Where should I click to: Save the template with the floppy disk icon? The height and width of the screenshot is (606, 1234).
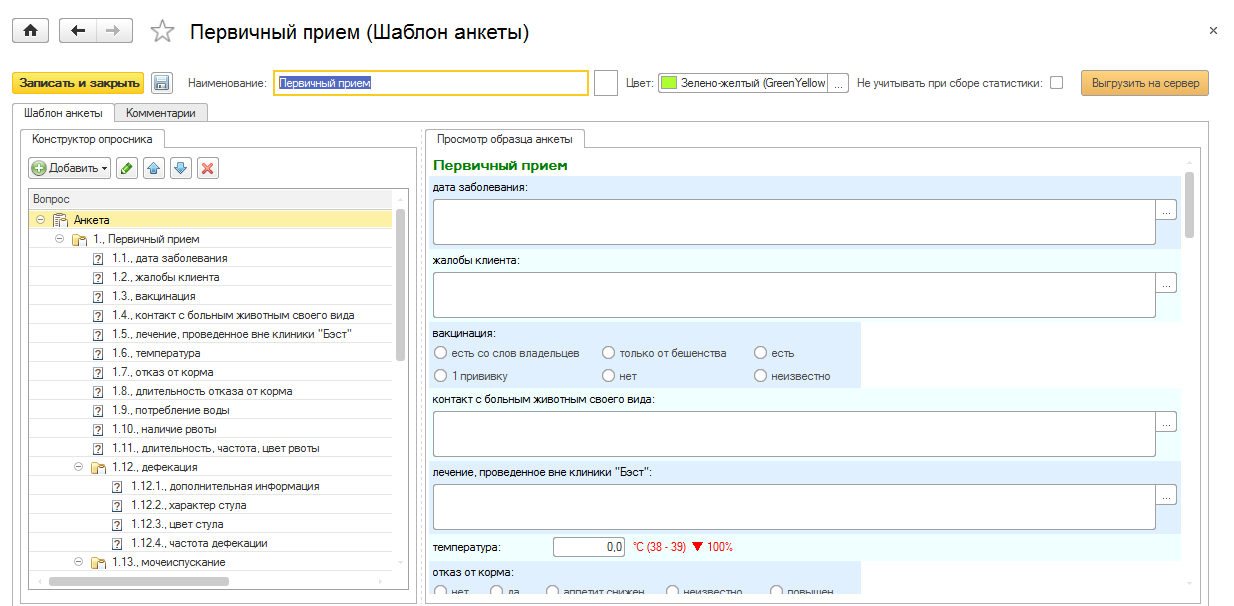click(x=163, y=83)
